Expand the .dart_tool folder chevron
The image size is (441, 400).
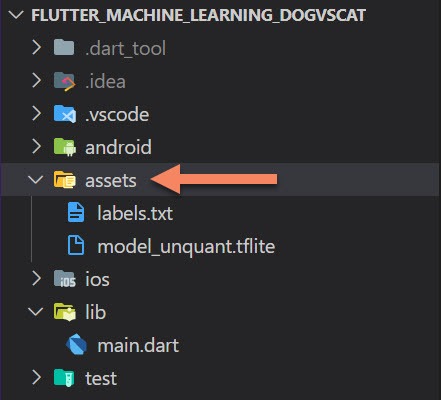click(x=37, y=47)
